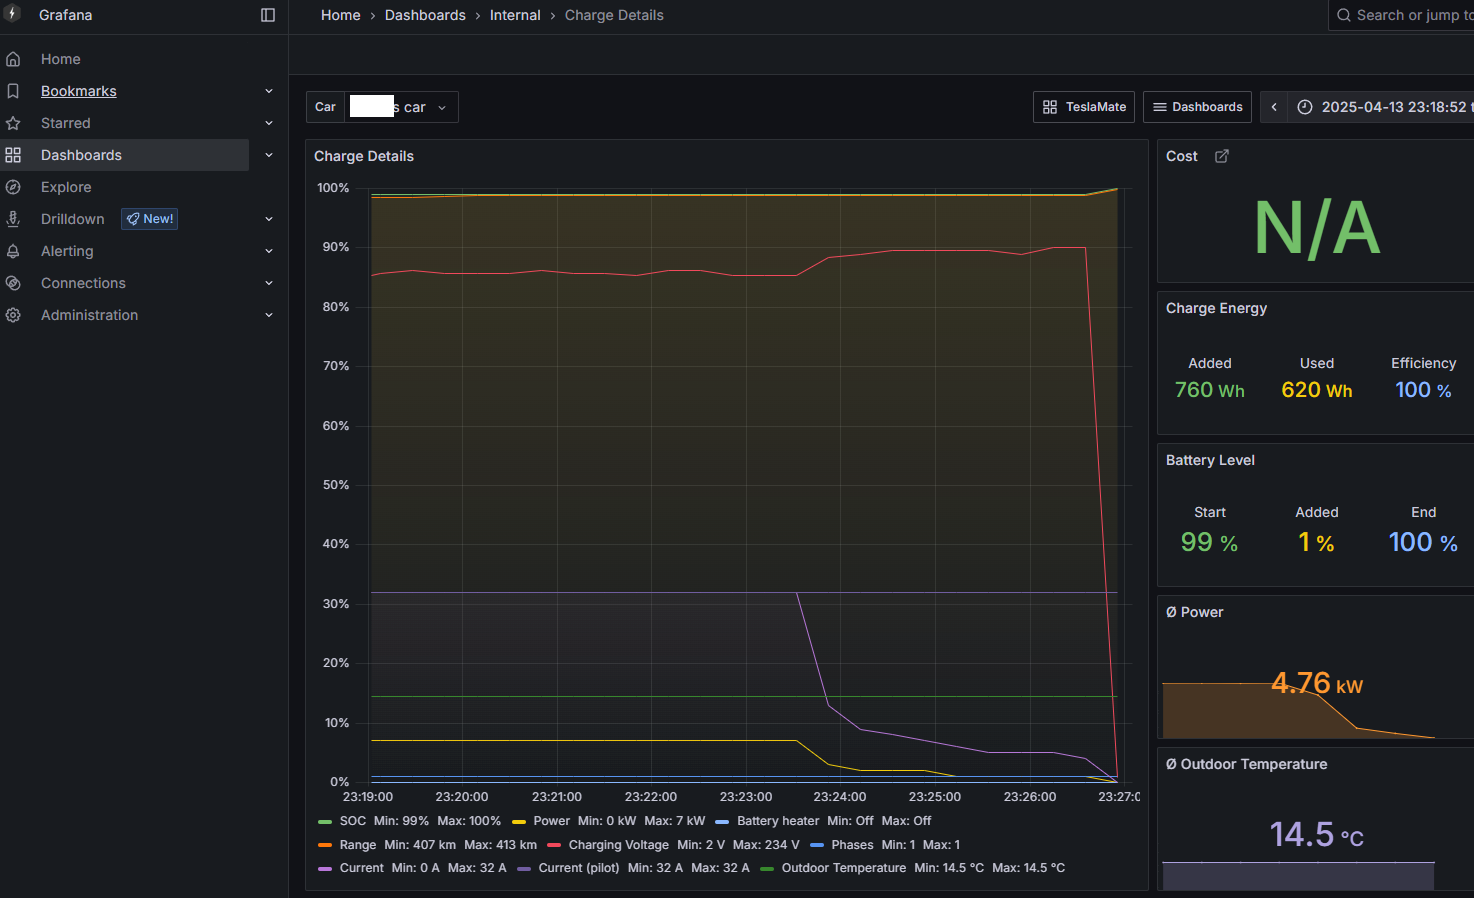
Task: Click the Grafana logo icon
Action: 13,14
